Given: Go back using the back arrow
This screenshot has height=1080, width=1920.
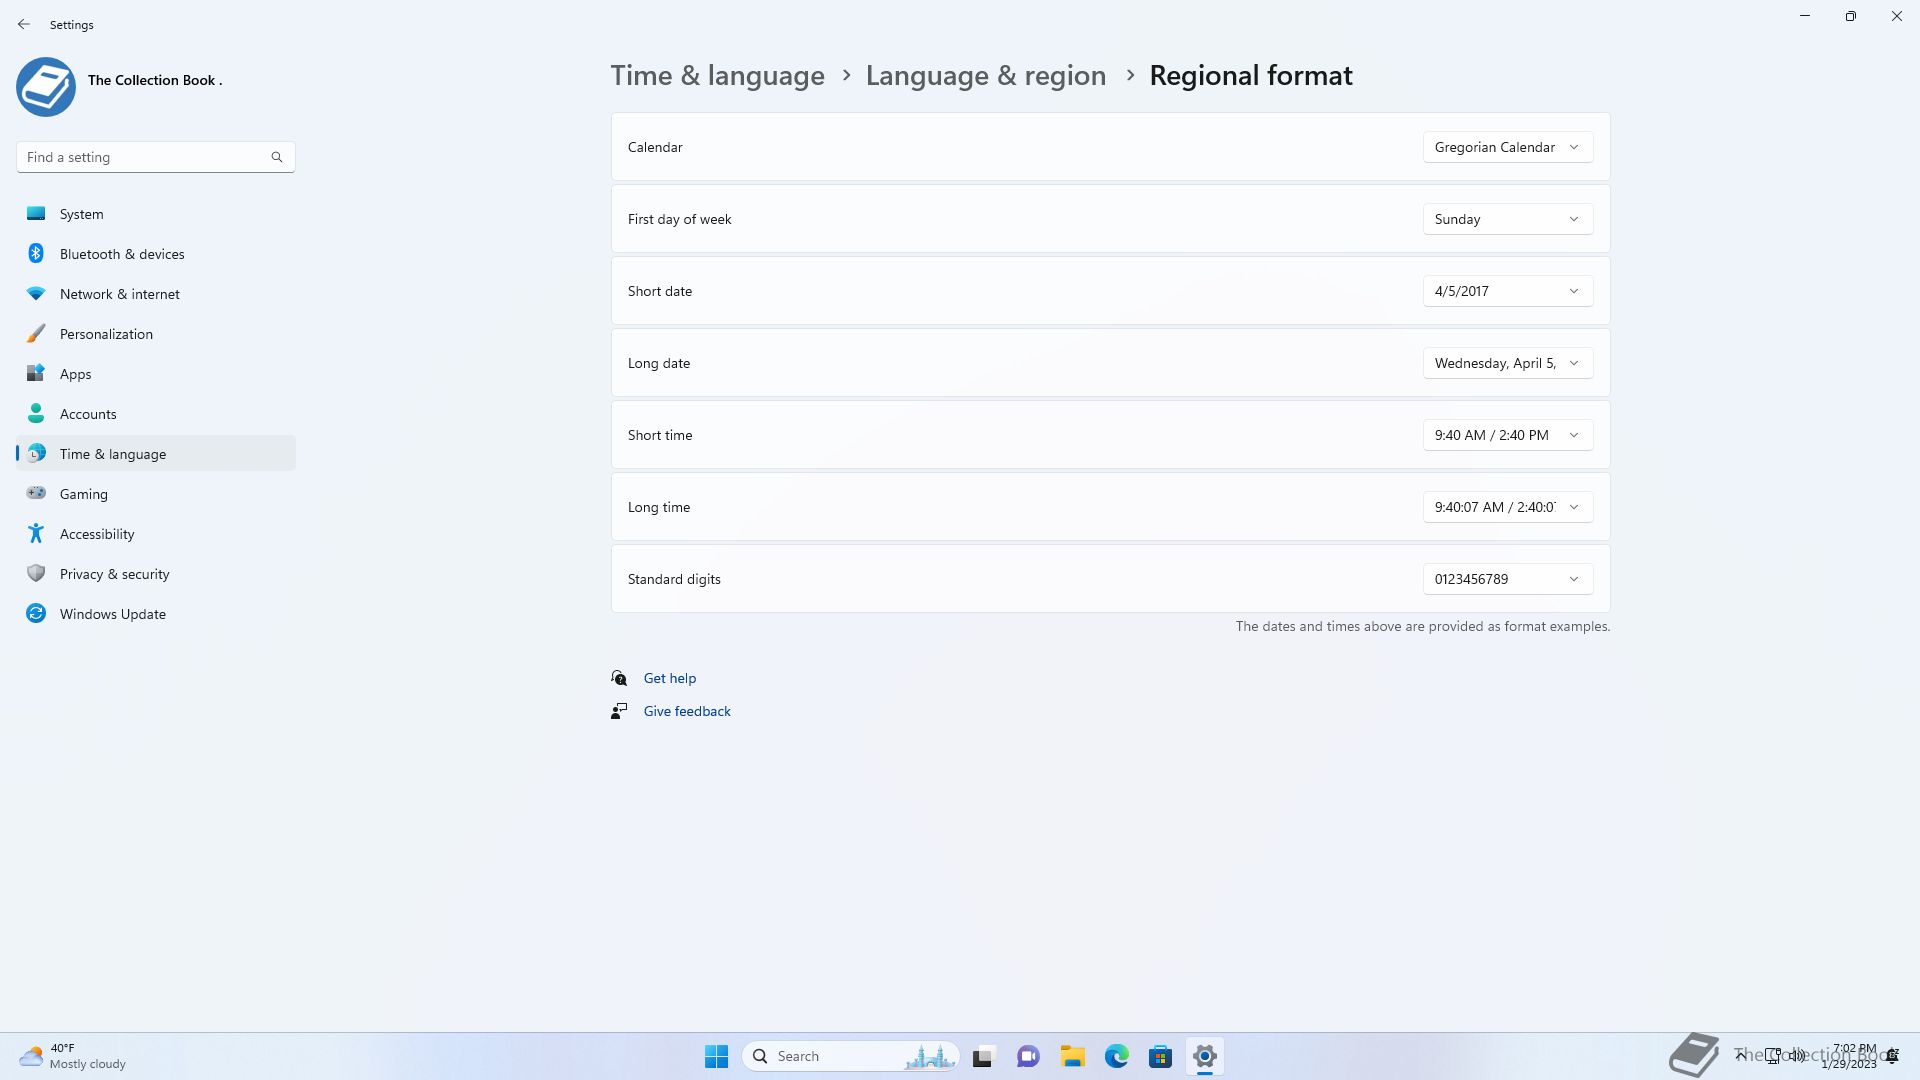Looking at the screenshot, I should pyautogui.click(x=24, y=24).
